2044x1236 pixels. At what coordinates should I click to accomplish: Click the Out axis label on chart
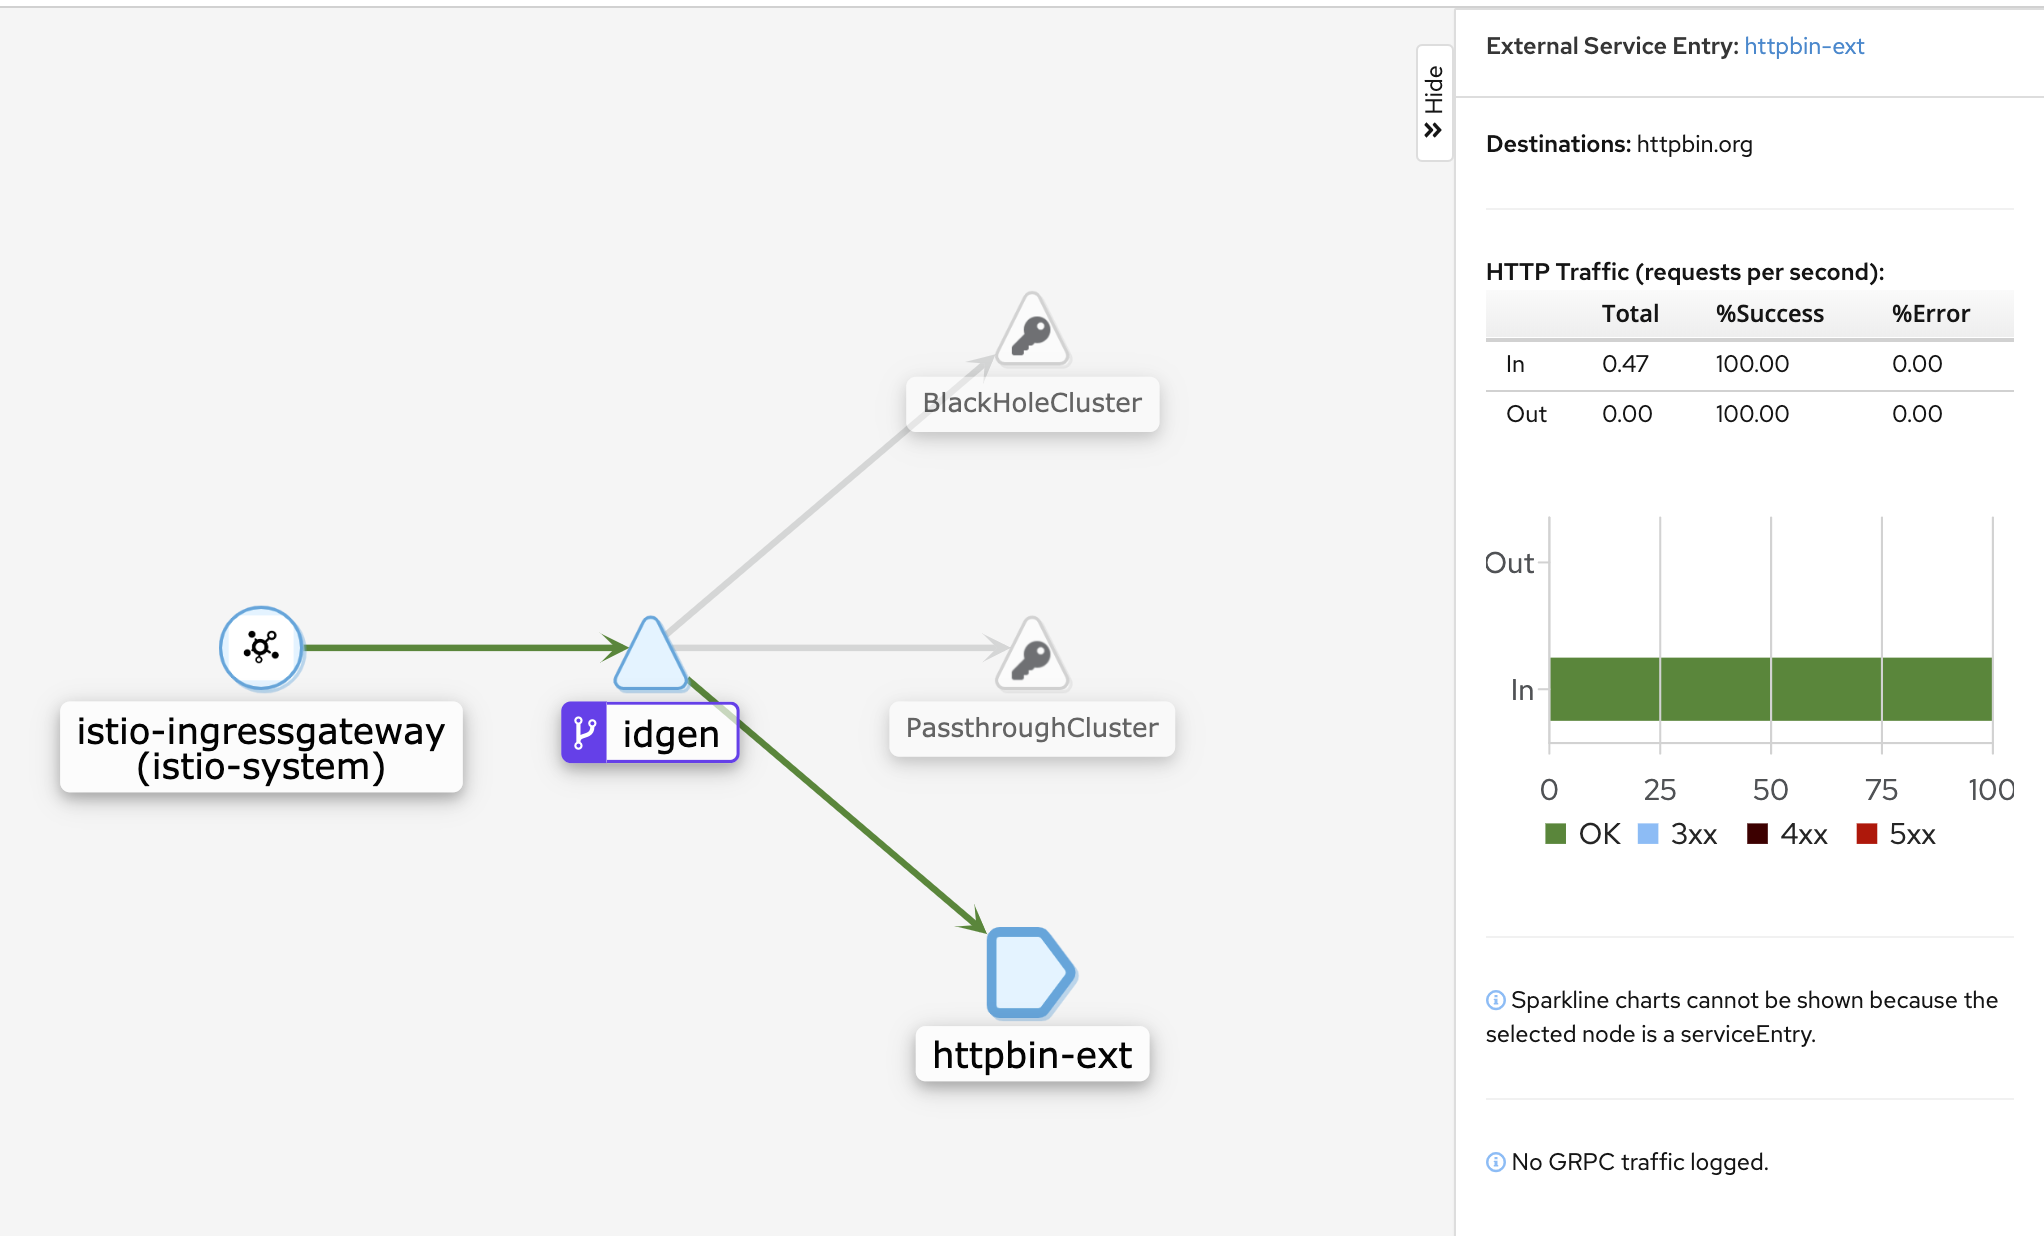1509,563
